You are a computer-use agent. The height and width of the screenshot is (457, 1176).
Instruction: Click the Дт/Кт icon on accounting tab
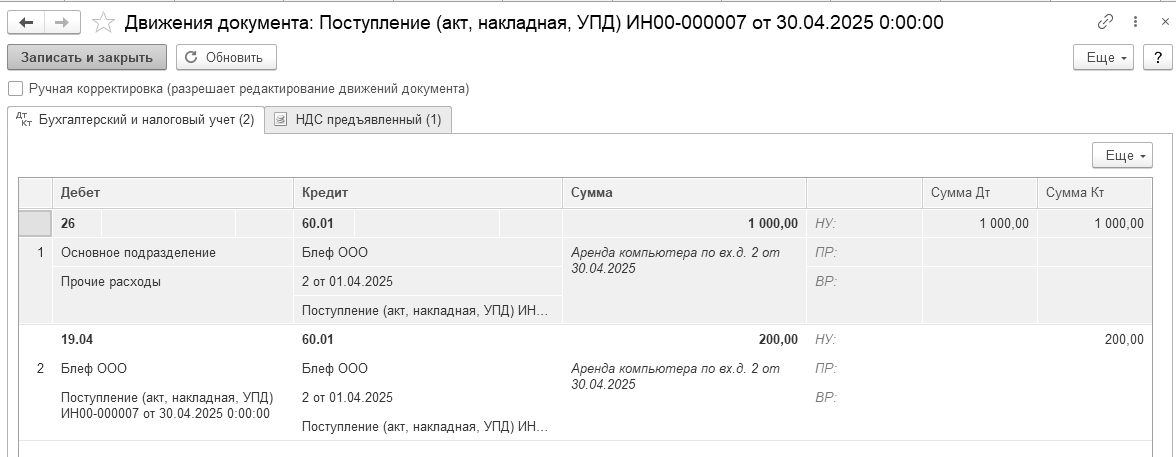click(x=23, y=119)
